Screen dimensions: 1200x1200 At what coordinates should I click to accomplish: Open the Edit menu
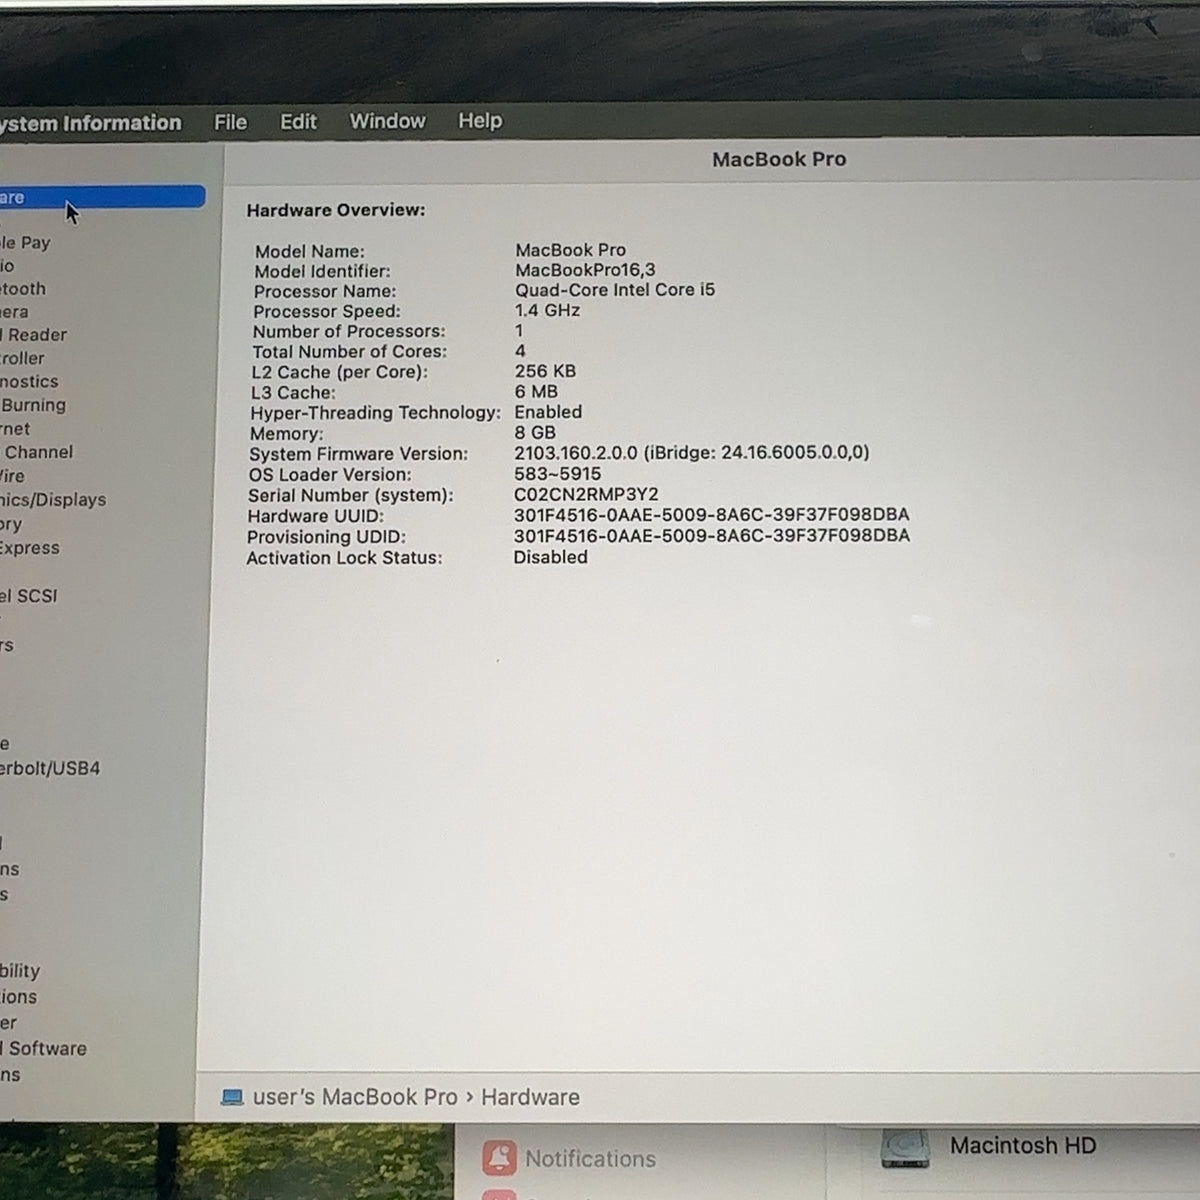point(298,122)
